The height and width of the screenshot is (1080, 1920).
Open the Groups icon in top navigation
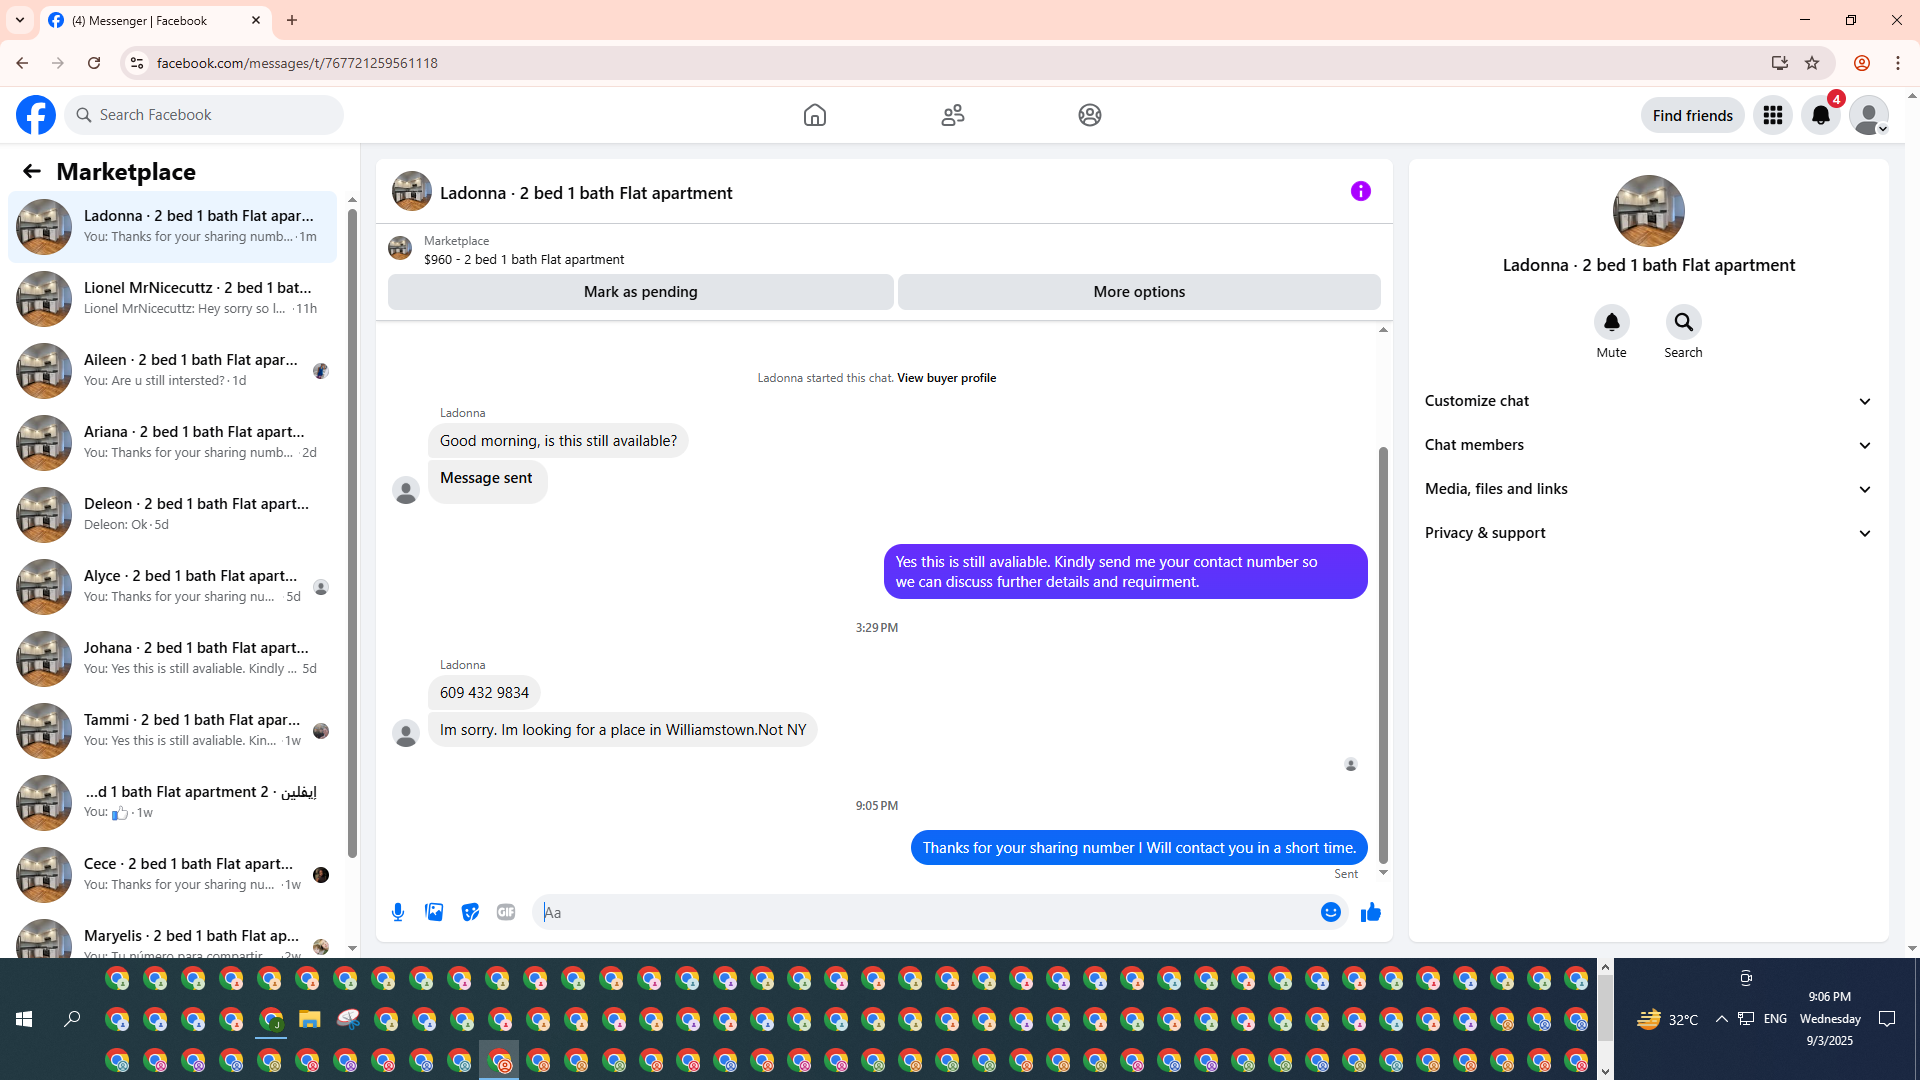1090,115
